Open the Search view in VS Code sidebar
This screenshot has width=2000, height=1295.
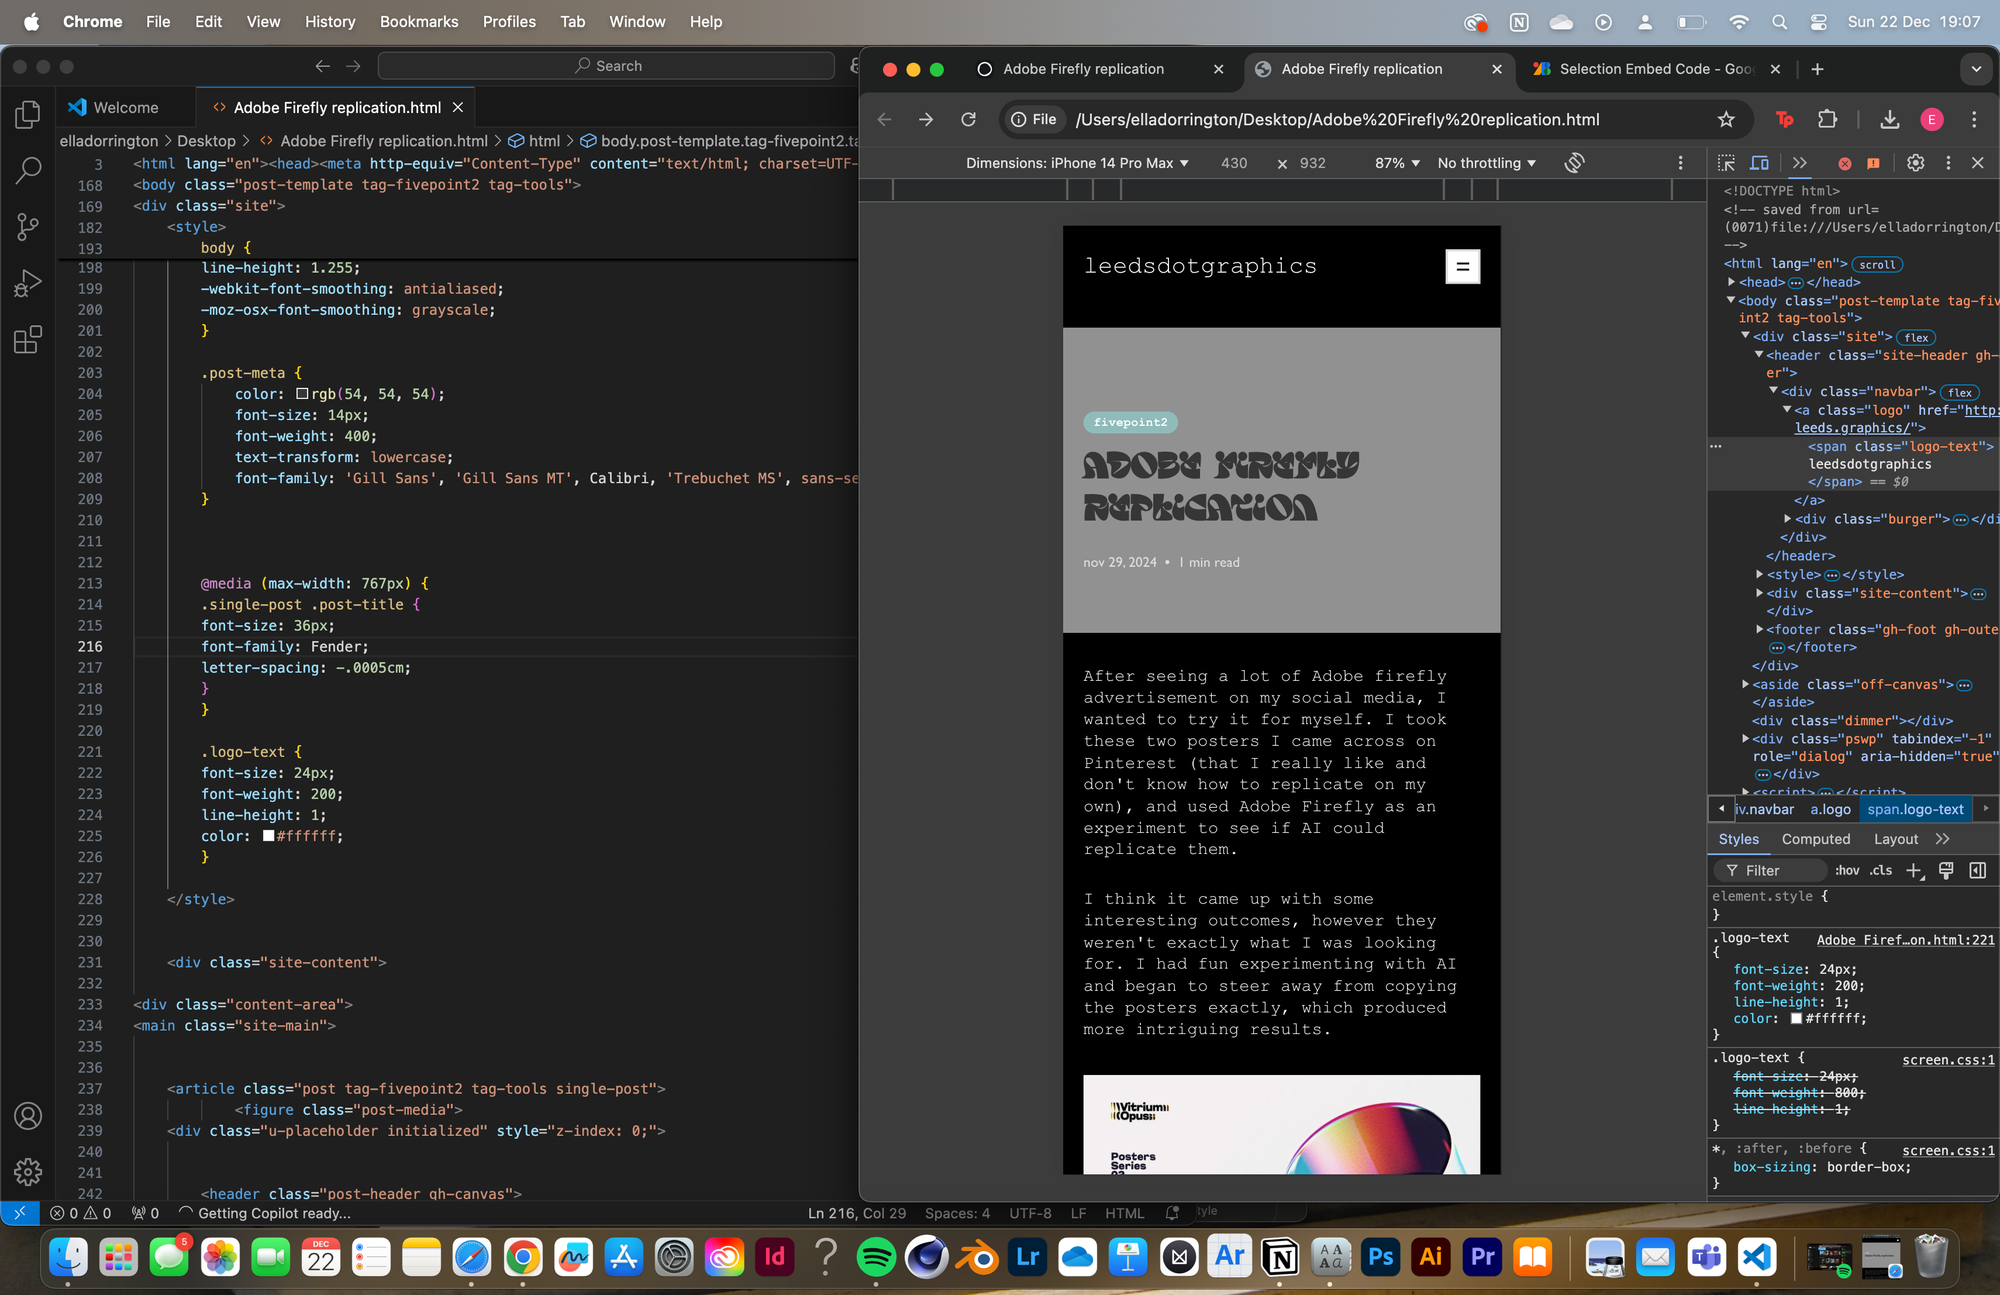28,170
